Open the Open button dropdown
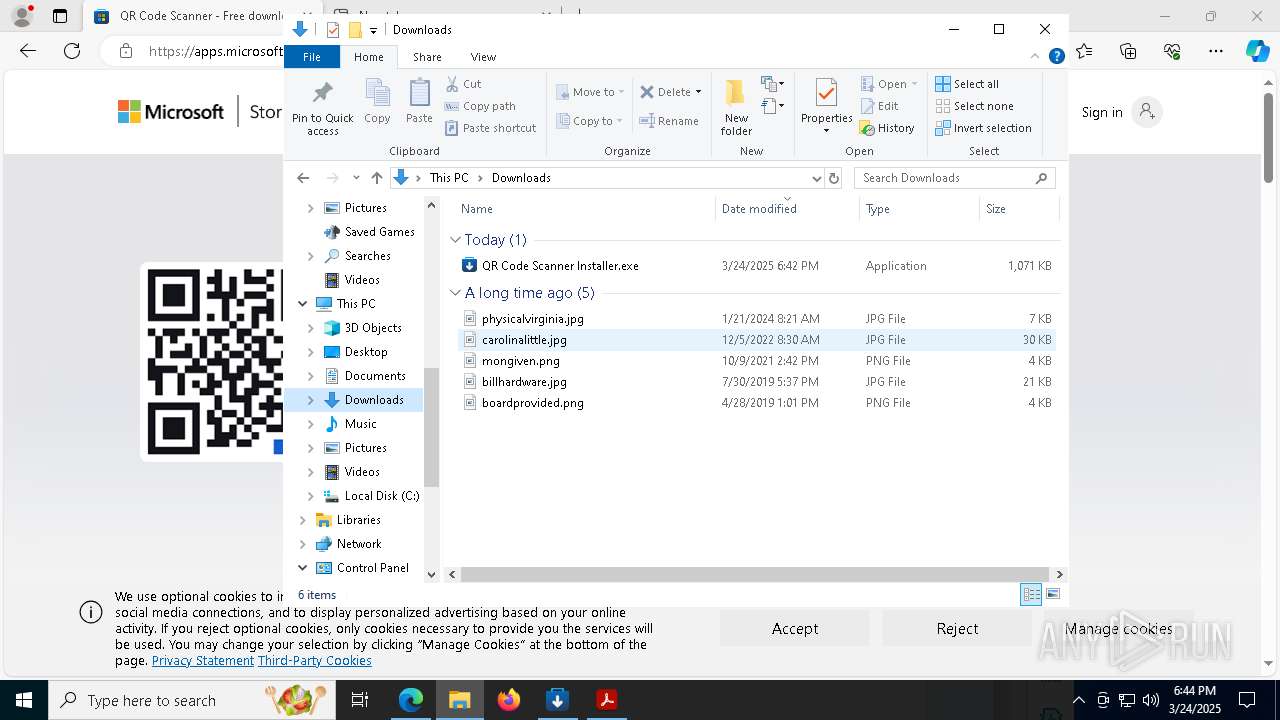This screenshot has width=1280, height=720. pos(914,84)
